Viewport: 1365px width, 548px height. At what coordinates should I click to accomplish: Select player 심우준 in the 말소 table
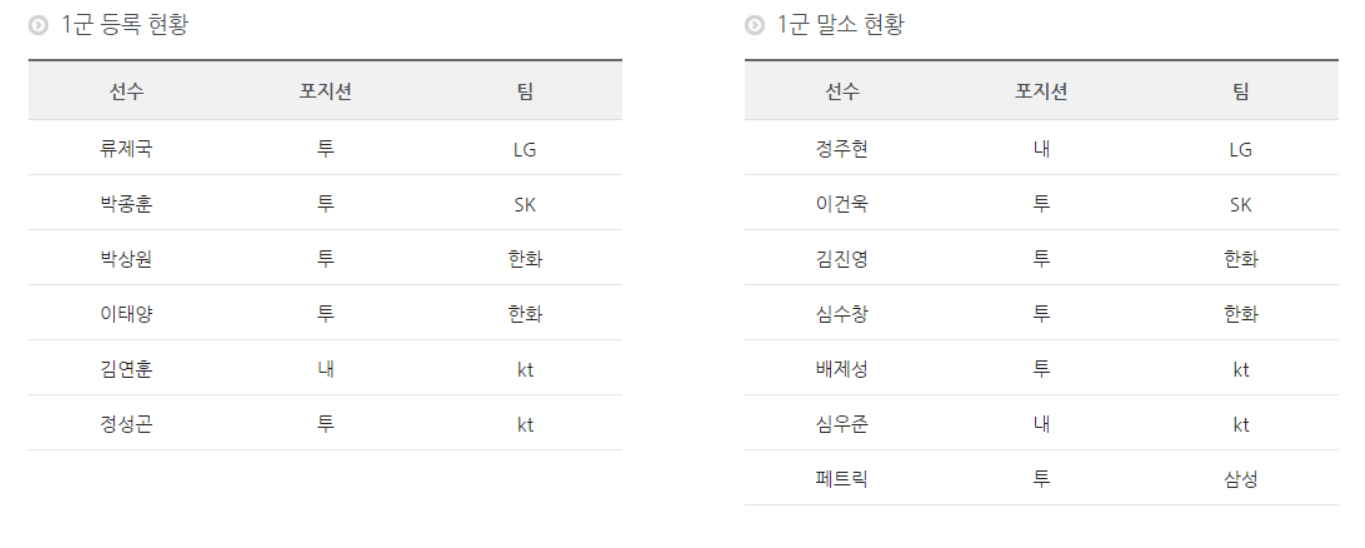[x=842, y=424]
